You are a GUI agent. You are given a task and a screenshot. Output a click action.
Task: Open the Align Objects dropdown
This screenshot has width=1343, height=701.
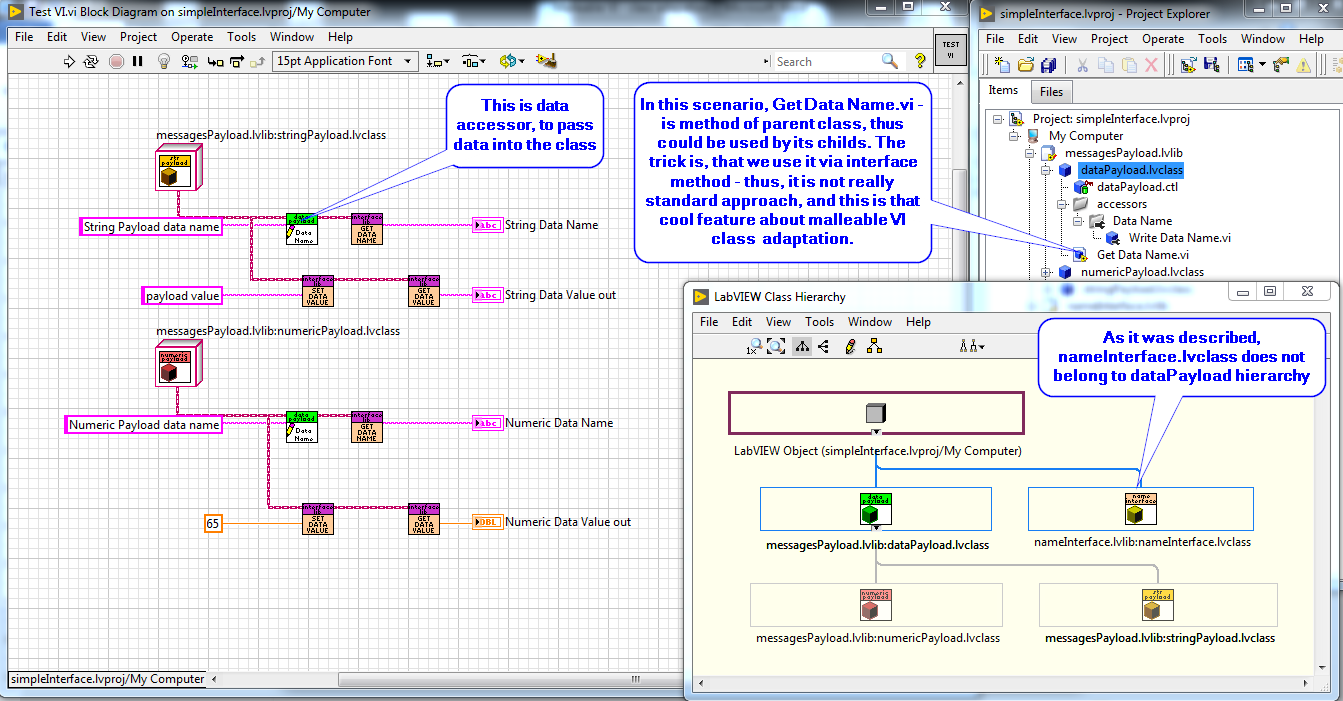(x=437, y=62)
